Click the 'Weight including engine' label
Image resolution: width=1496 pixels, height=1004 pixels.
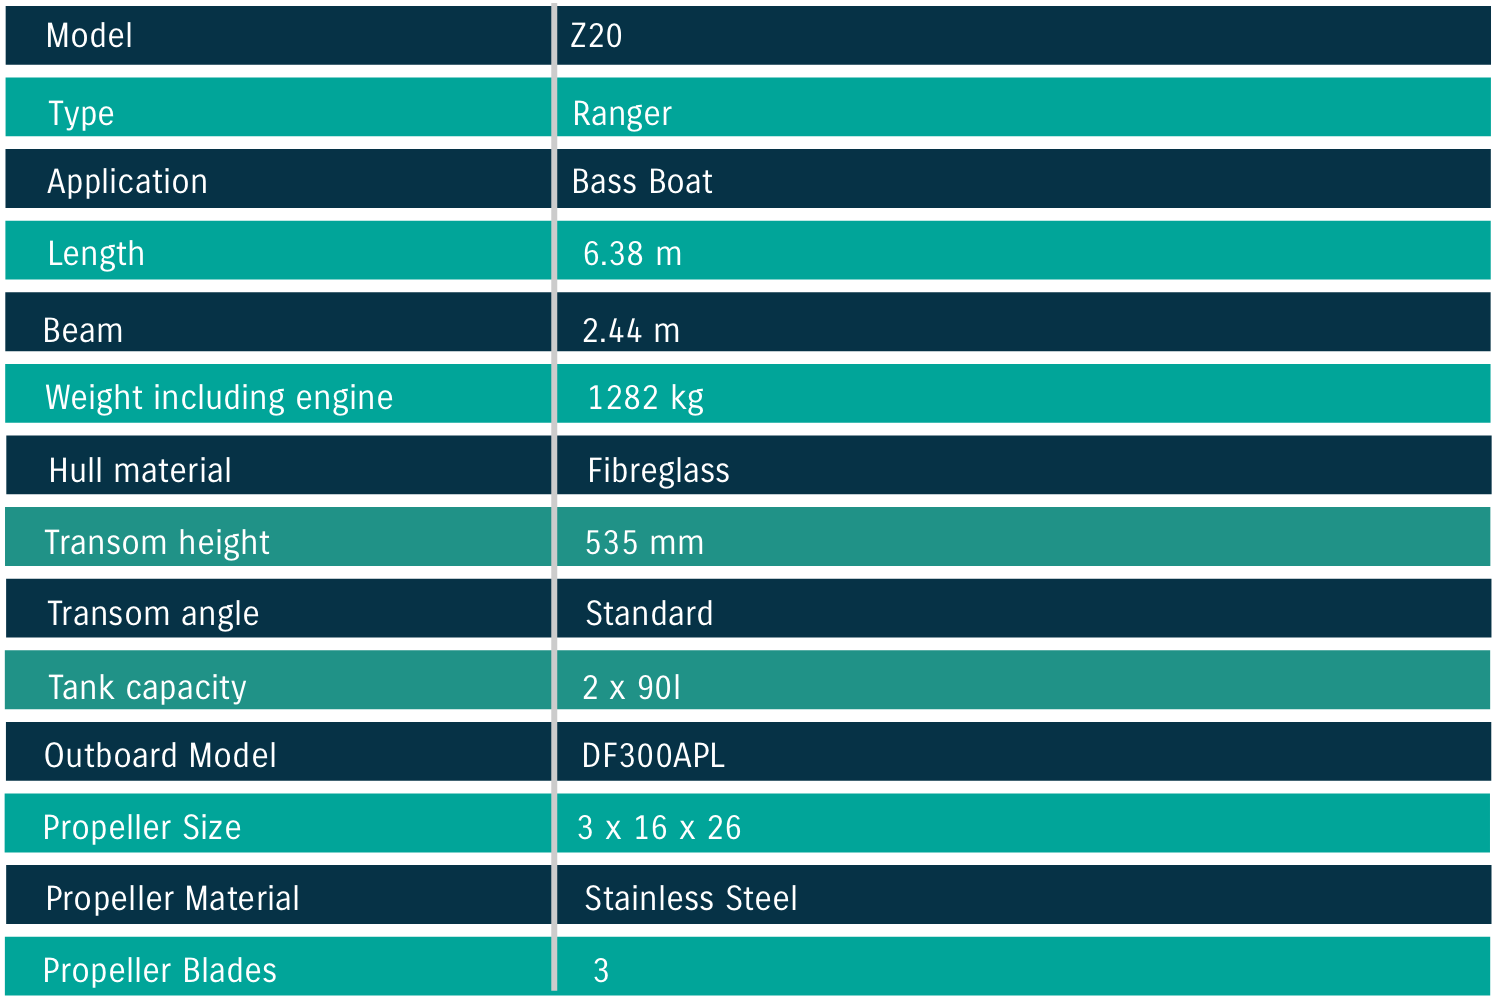pos(219,398)
